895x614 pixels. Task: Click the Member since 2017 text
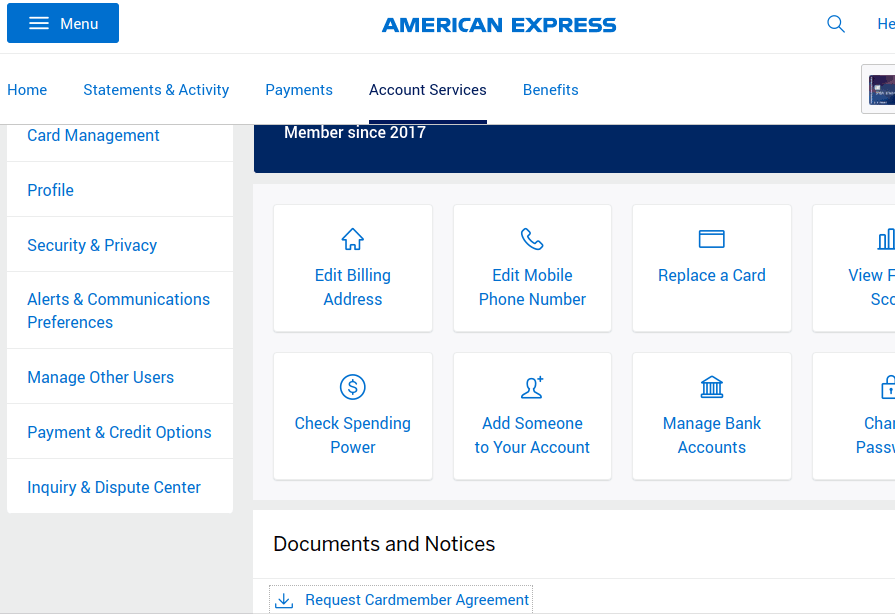point(355,132)
